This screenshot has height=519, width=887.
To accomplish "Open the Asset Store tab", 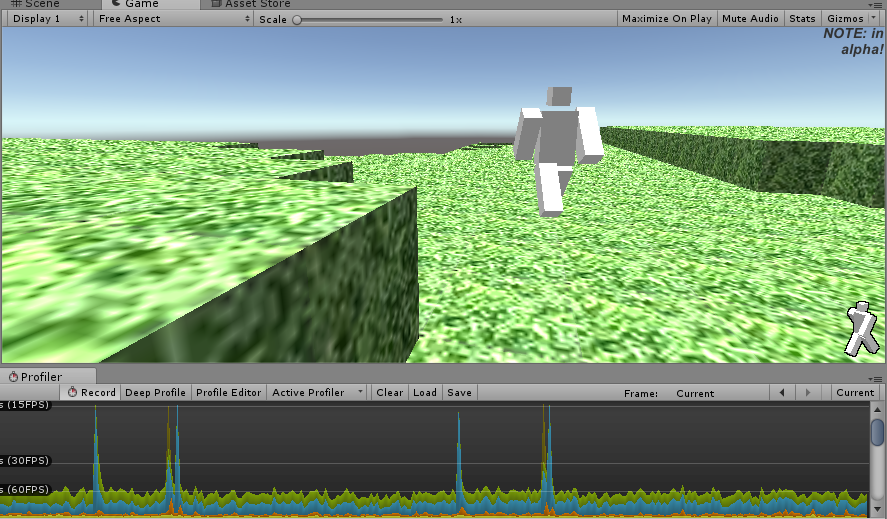I will point(256,4).
